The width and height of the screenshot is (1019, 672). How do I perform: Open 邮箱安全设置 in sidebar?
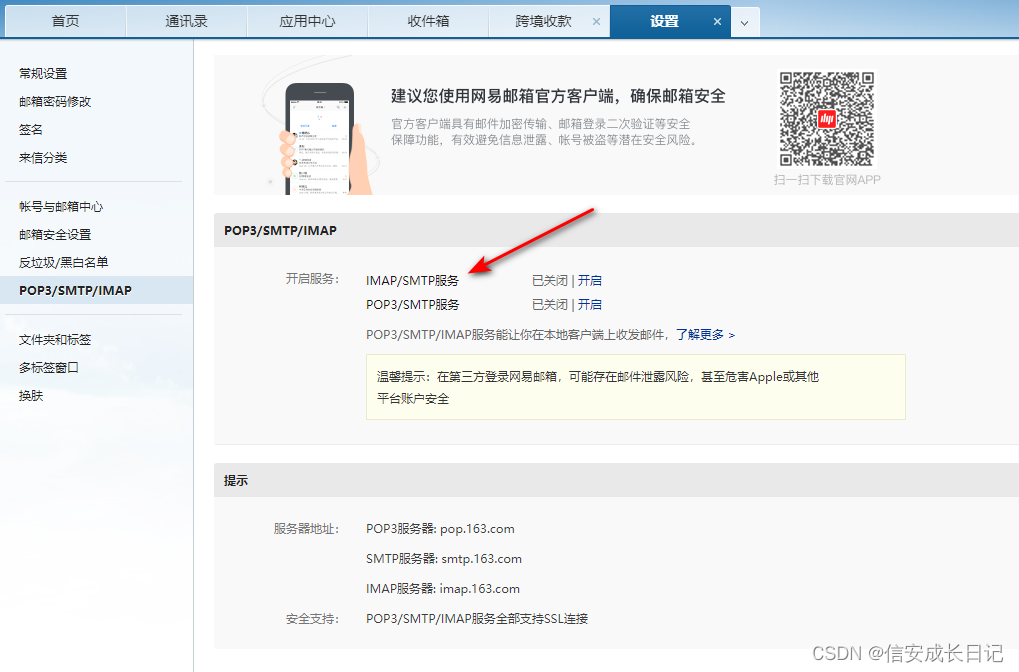(x=55, y=235)
